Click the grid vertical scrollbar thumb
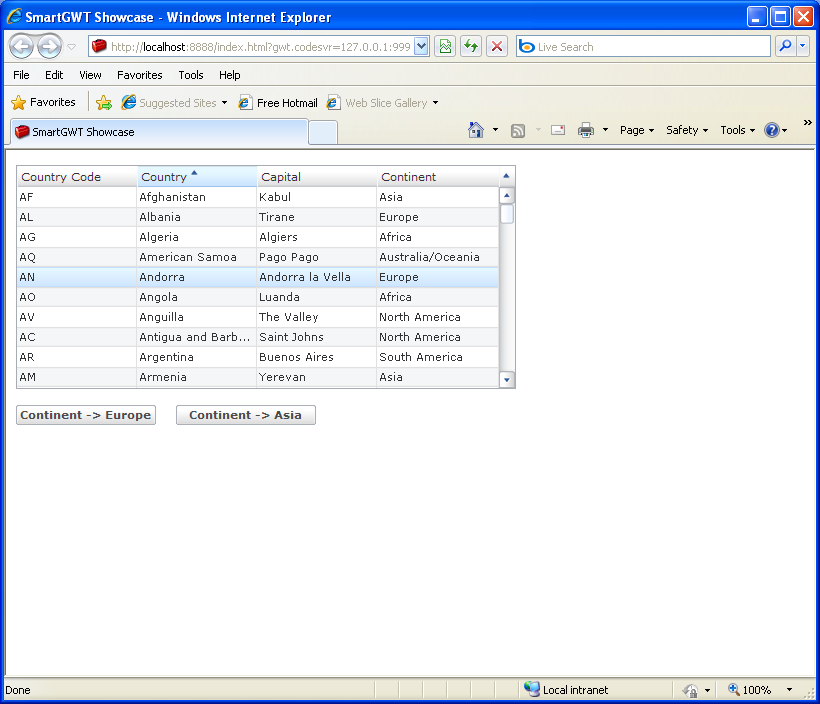 (506, 214)
